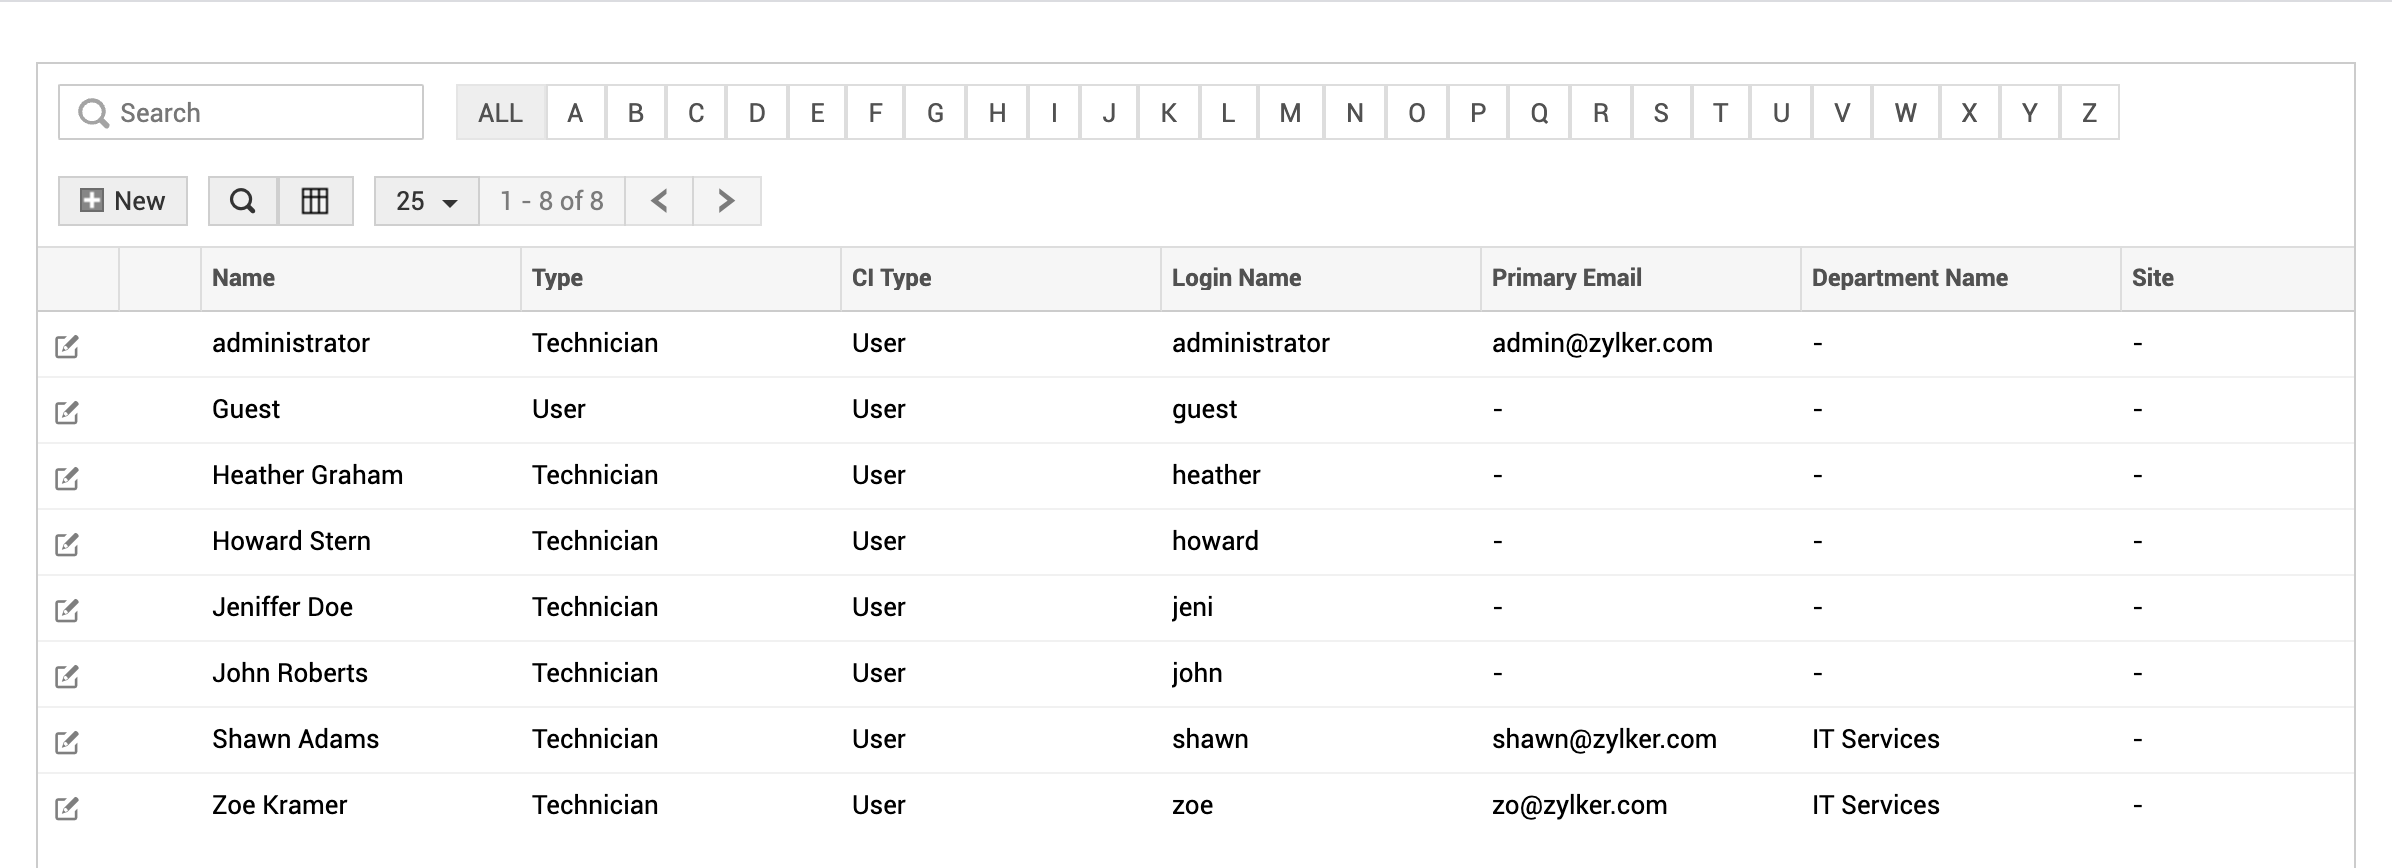Viewport: 2392px width, 868px height.
Task: Open the John Roberts user record
Action: (290, 673)
